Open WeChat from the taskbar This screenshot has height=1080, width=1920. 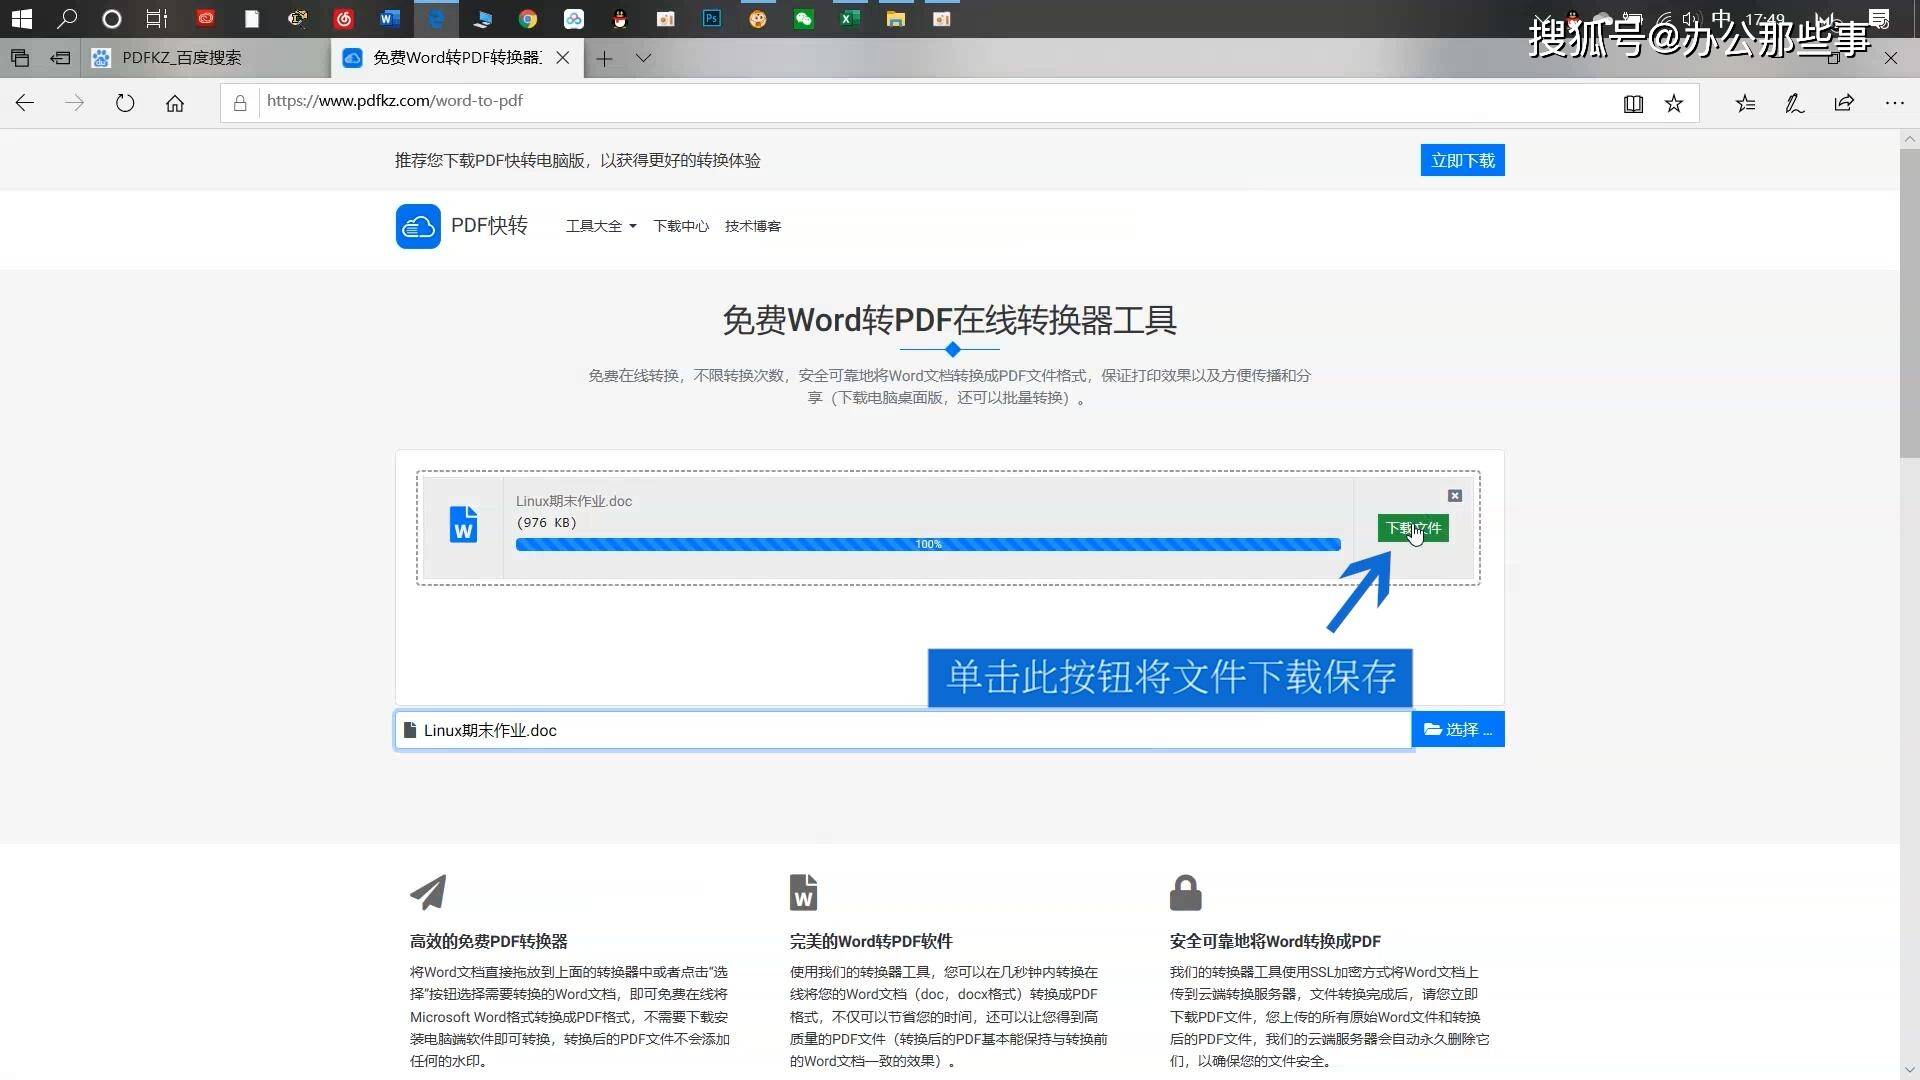pyautogui.click(x=804, y=18)
